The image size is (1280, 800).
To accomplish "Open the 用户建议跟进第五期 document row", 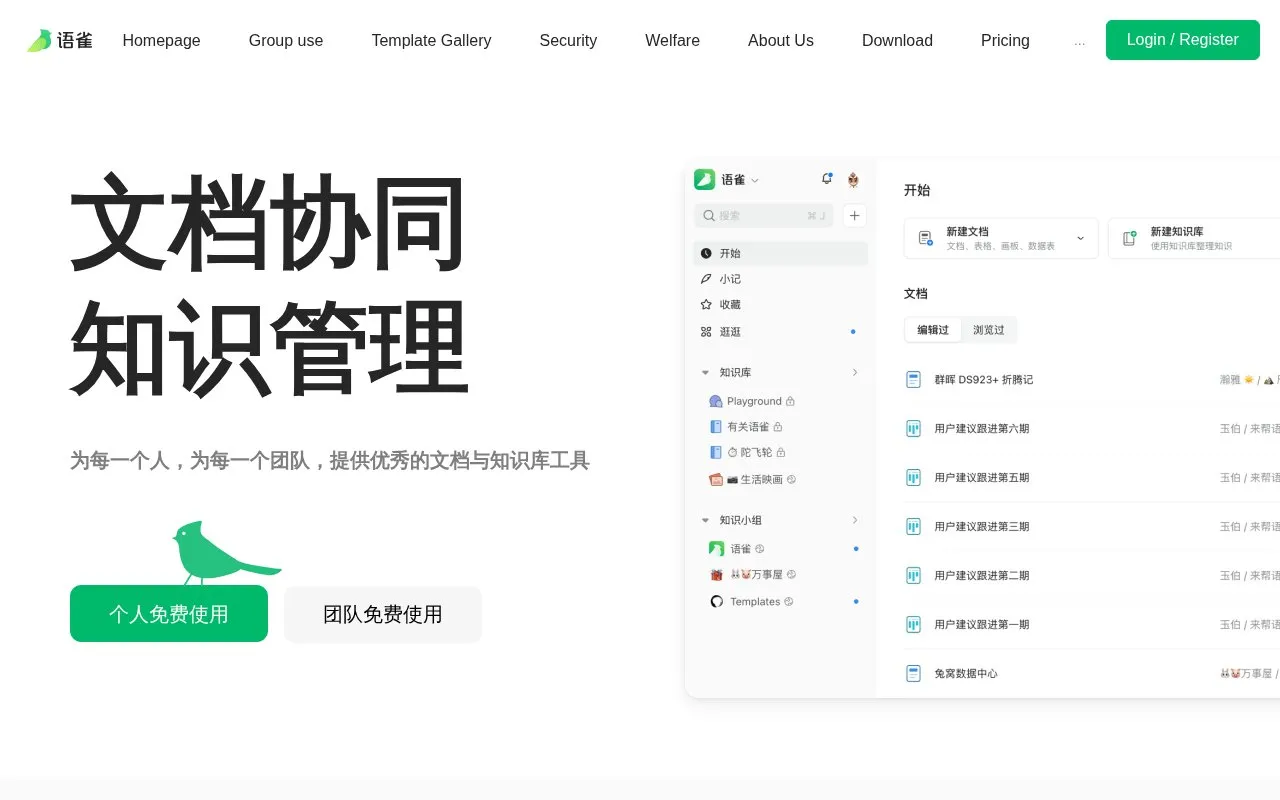I will (1092, 478).
